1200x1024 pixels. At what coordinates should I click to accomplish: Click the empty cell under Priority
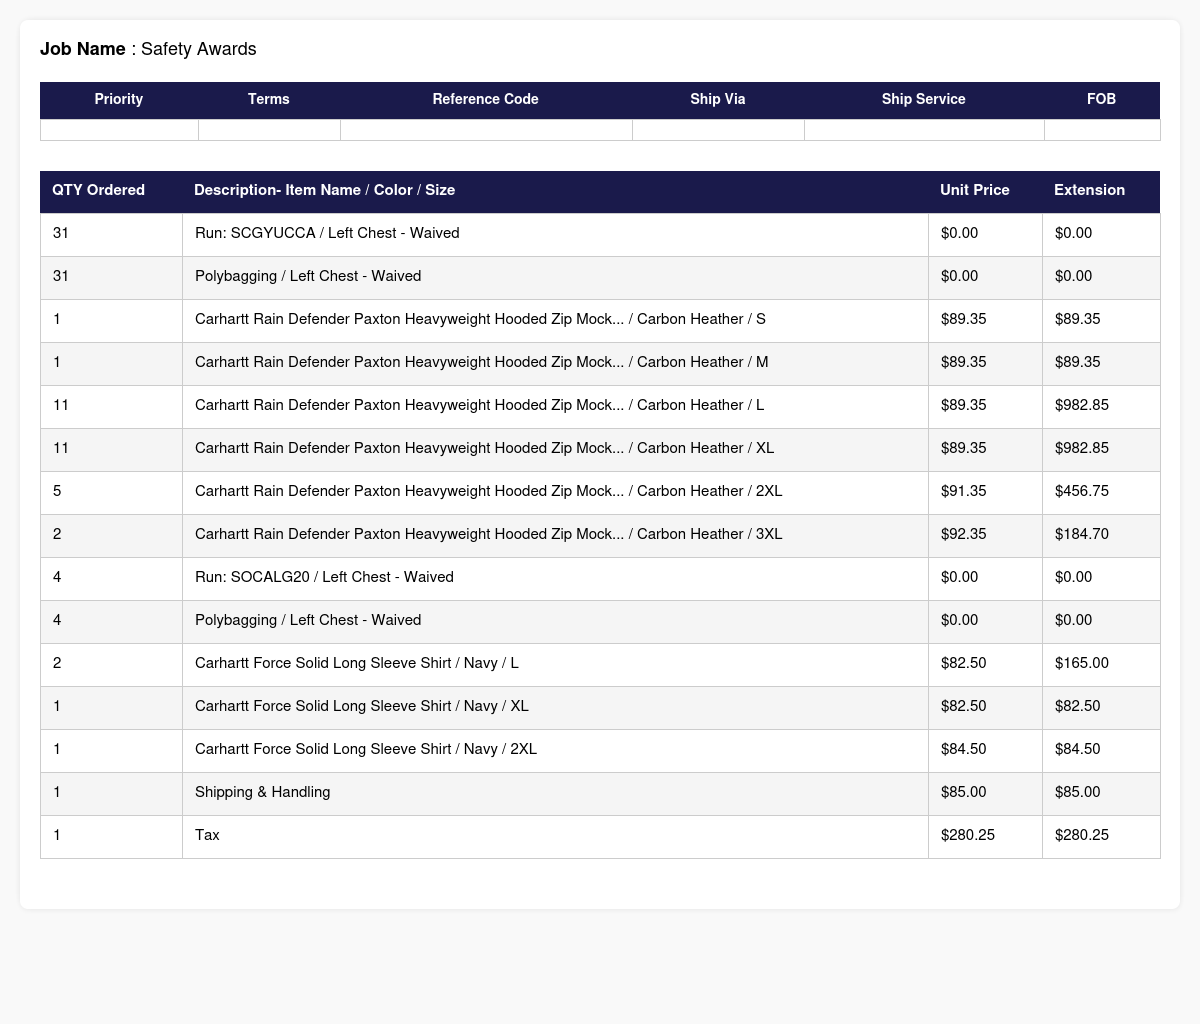point(119,130)
